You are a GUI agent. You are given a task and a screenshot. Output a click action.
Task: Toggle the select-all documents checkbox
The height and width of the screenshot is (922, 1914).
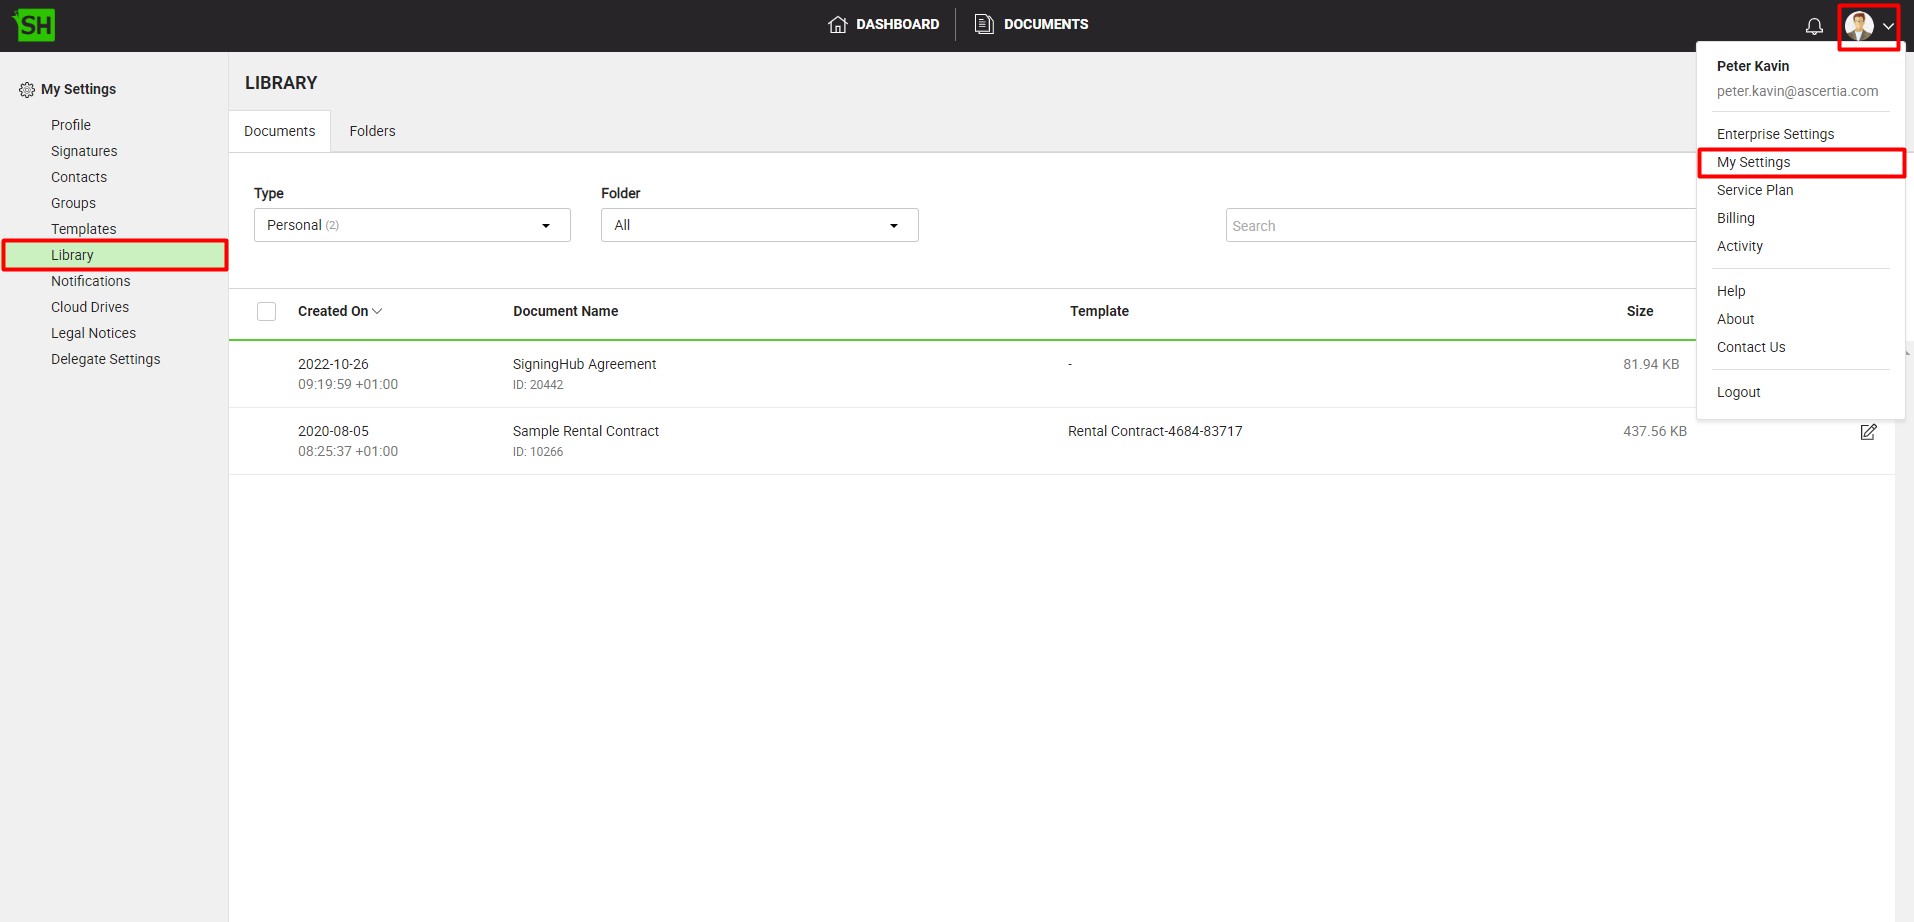click(x=266, y=312)
